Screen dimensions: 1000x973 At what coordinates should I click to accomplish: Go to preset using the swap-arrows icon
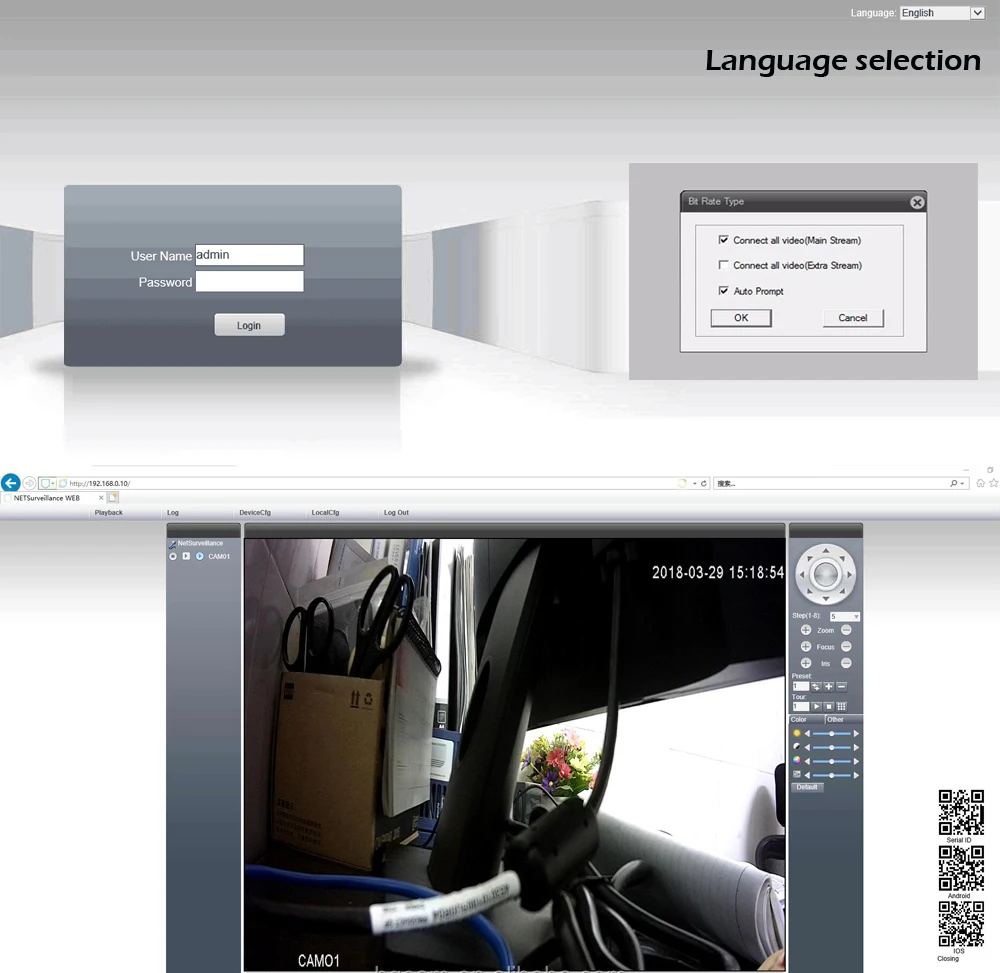(x=816, y=687)
